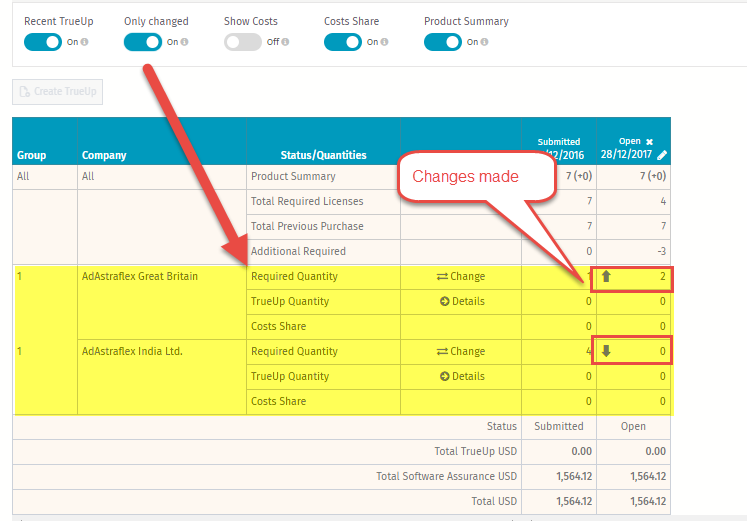
Task: Open Details for AdAstraflex Great Britain
Action: point(462,301)
